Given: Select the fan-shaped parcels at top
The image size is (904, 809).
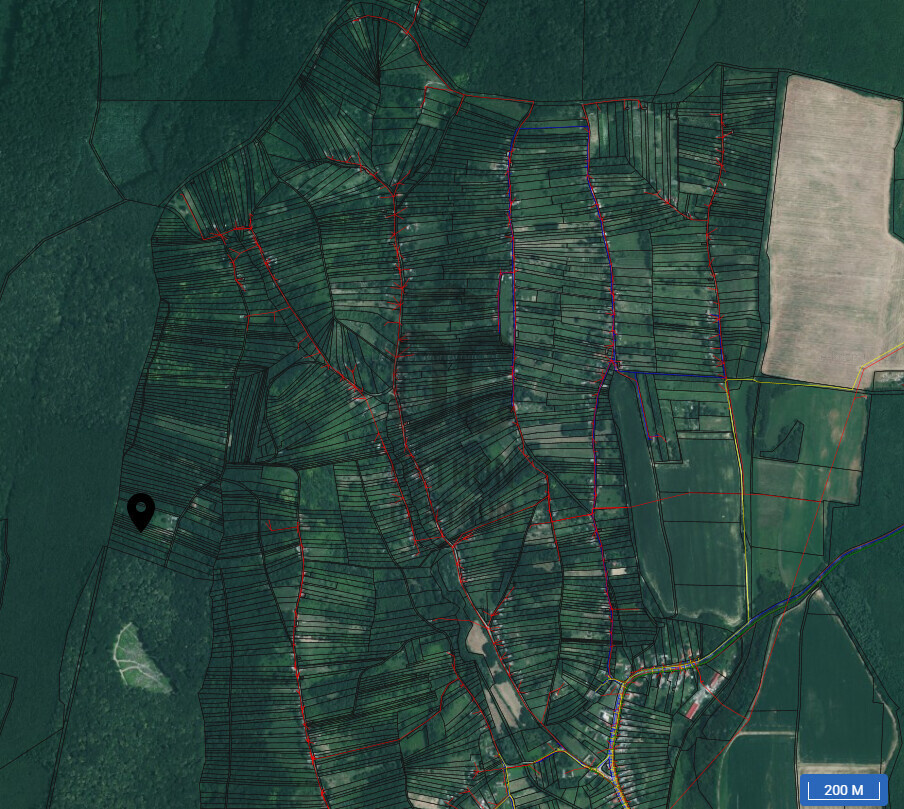Looking at the screenshot, I should click(377, 60).
